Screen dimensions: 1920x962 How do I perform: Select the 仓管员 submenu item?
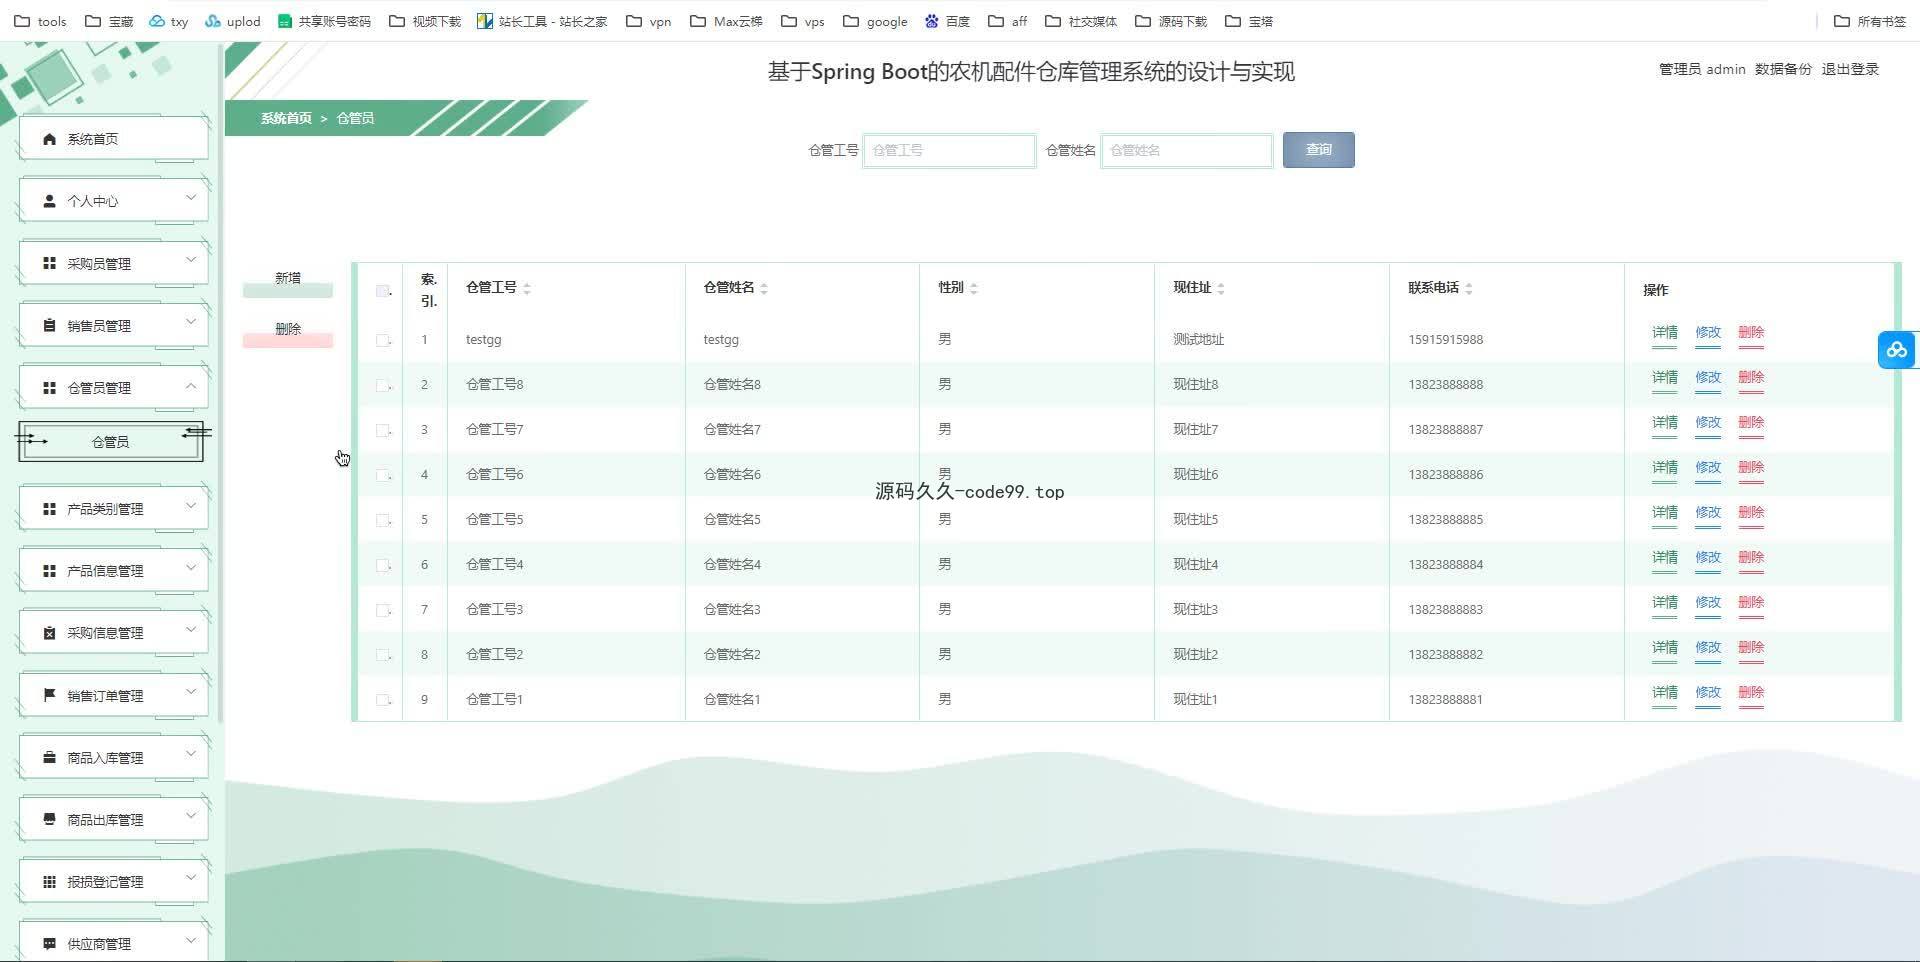[x=110, y=442]
